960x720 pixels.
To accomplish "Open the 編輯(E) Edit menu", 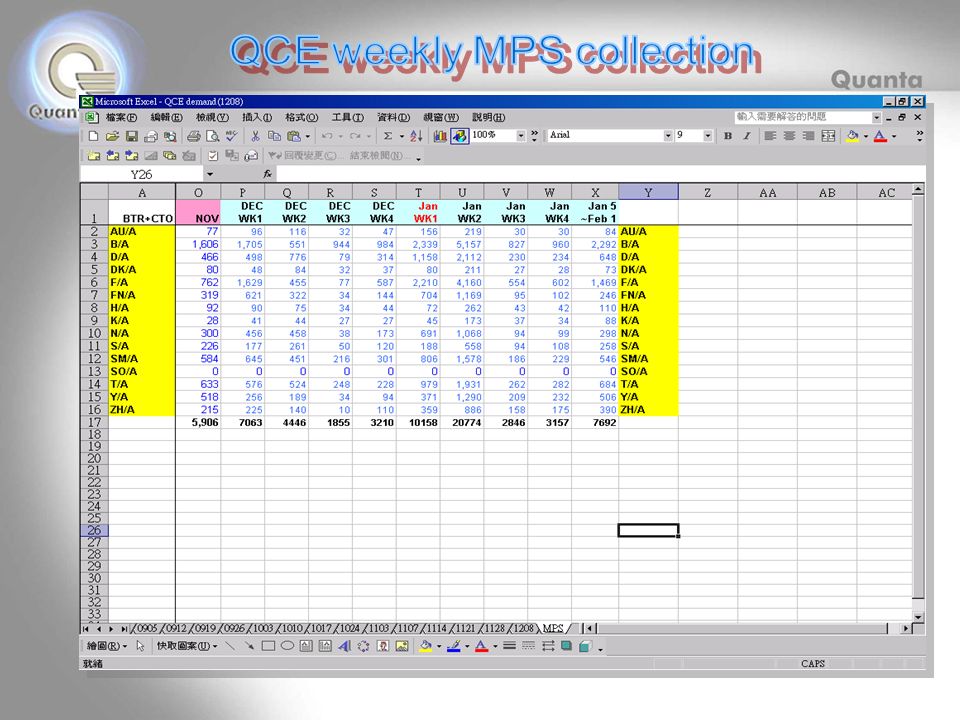I will [167, 118].
